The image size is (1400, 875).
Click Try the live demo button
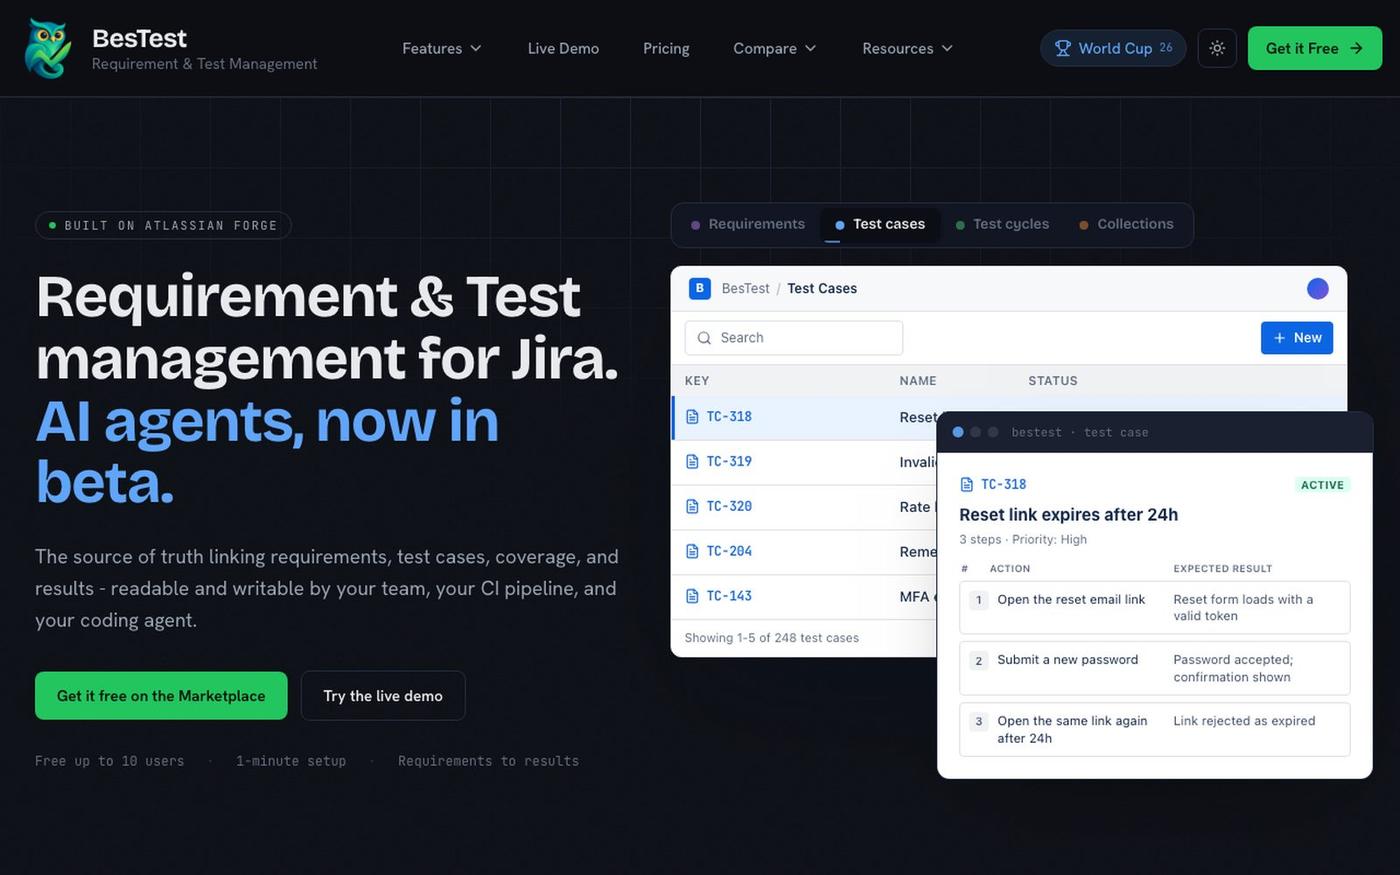(x=383, y=696)
